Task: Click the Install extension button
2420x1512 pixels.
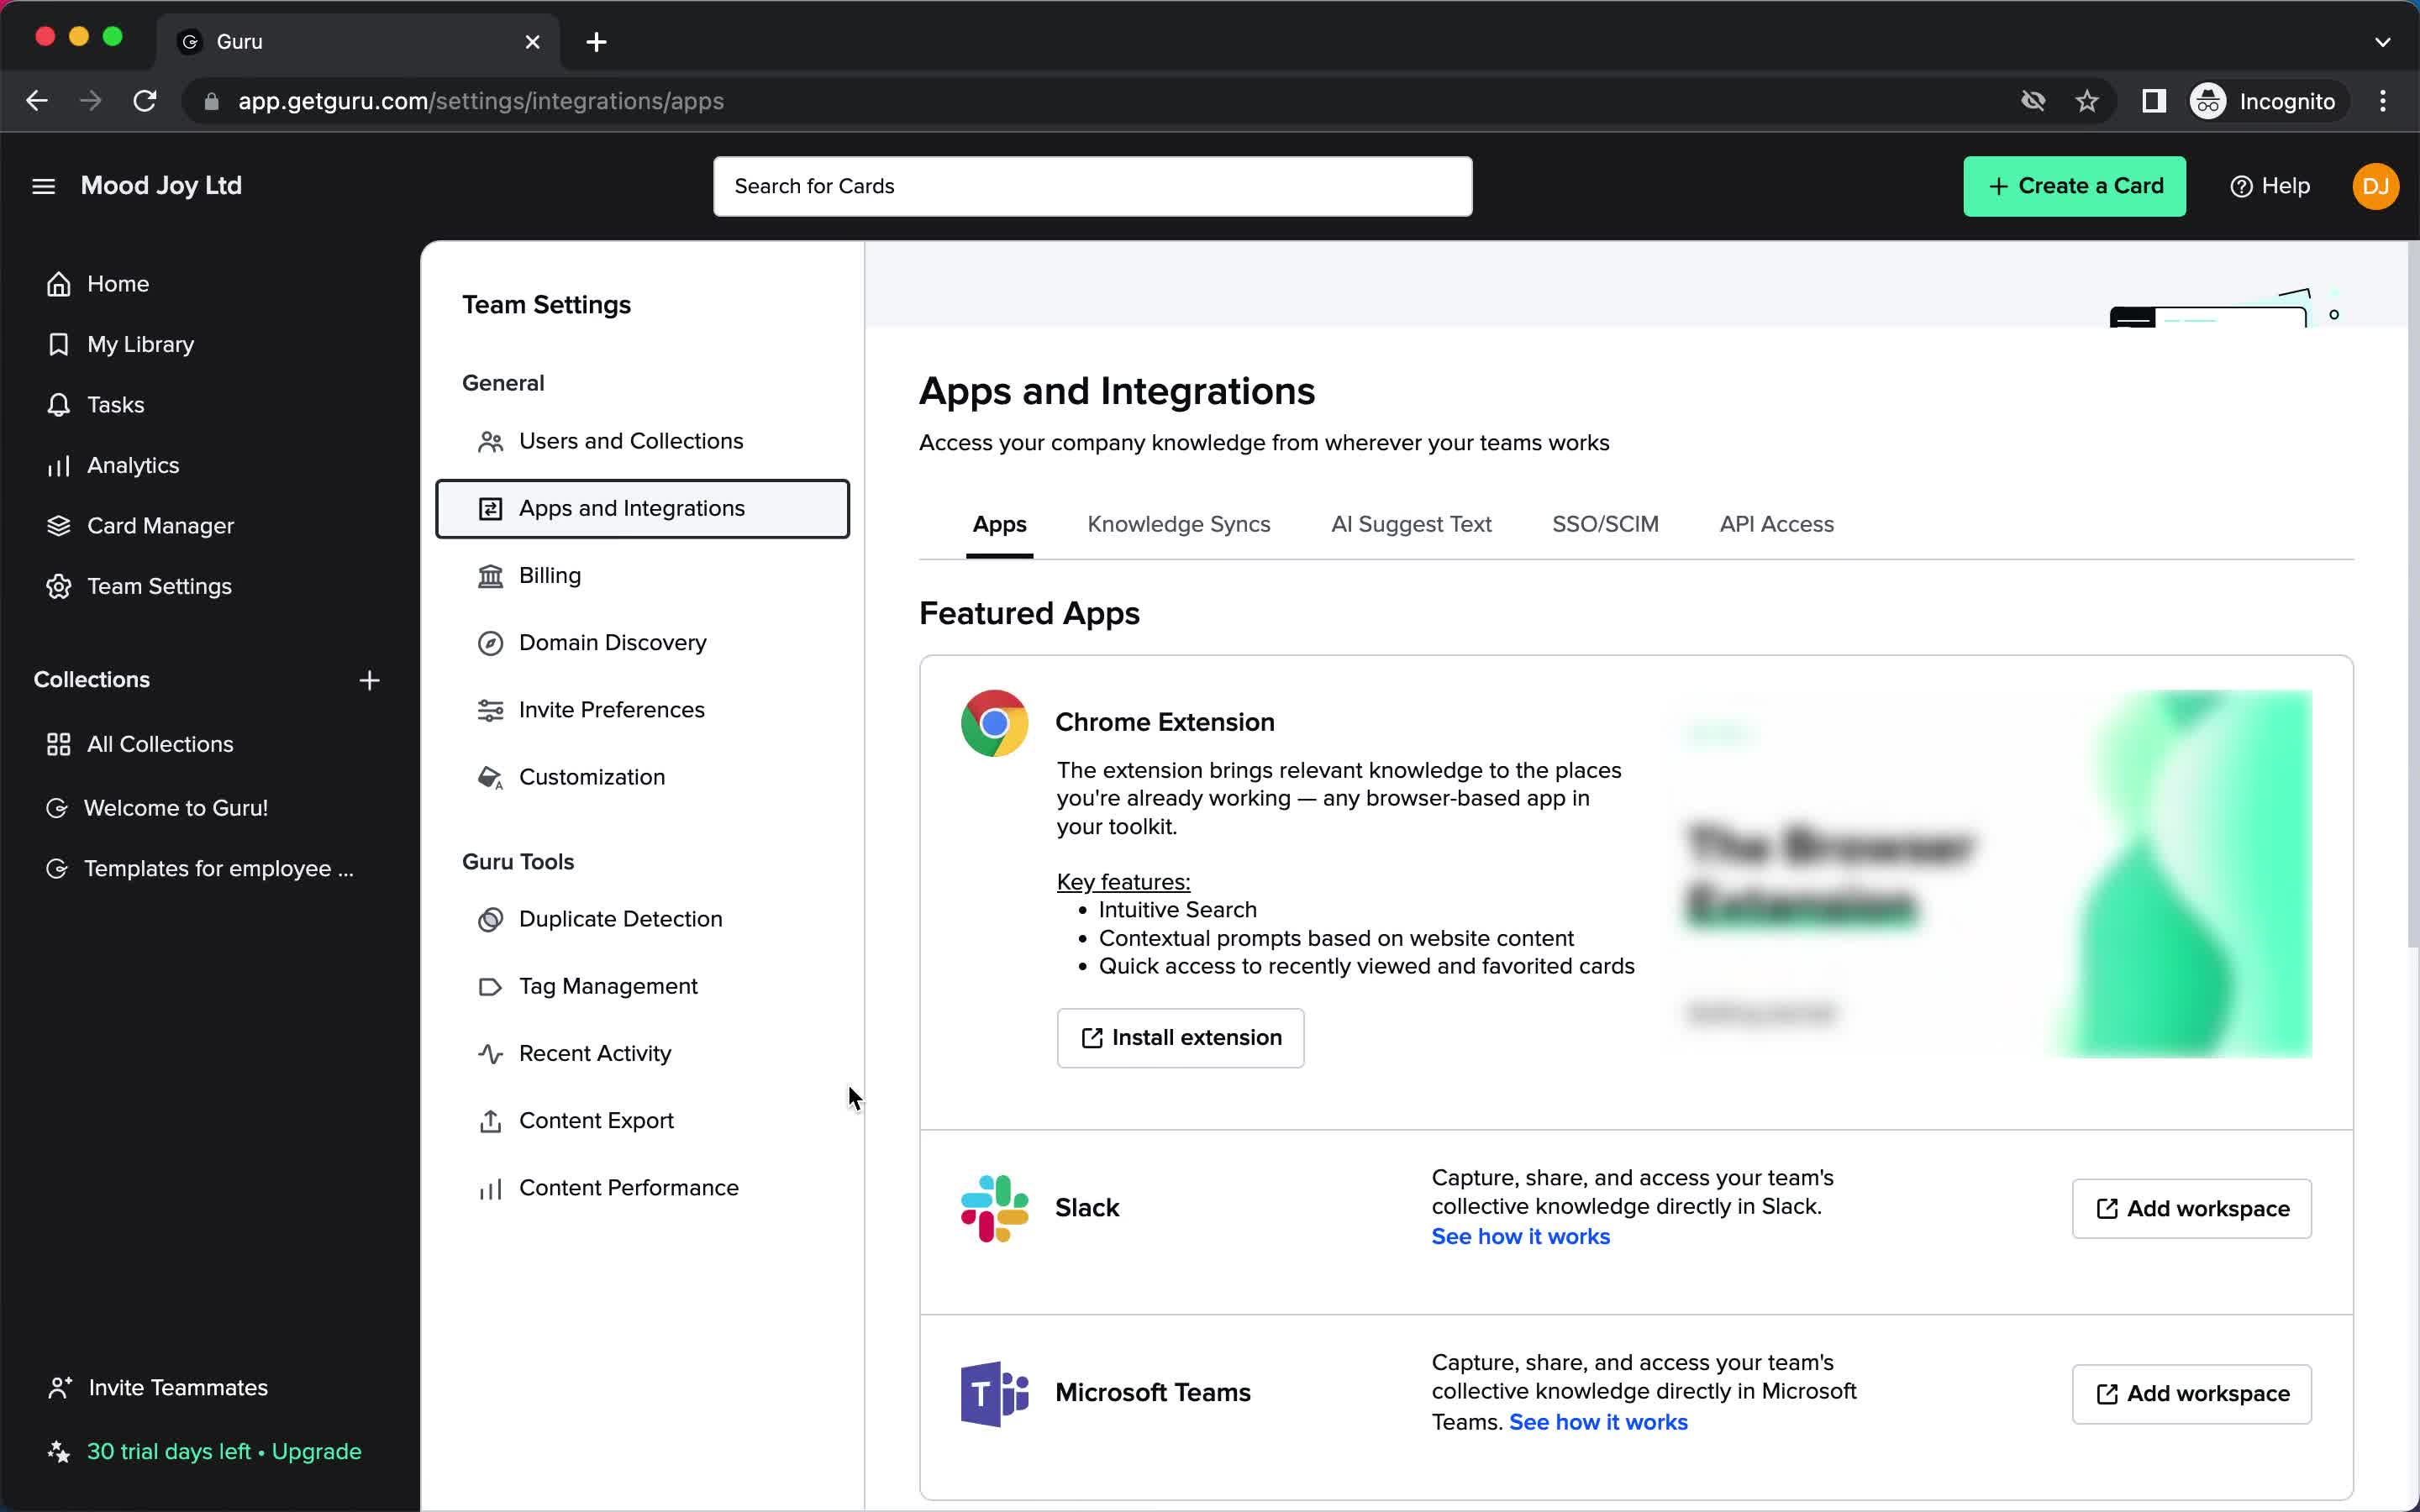Action: click(1181, 1037)
